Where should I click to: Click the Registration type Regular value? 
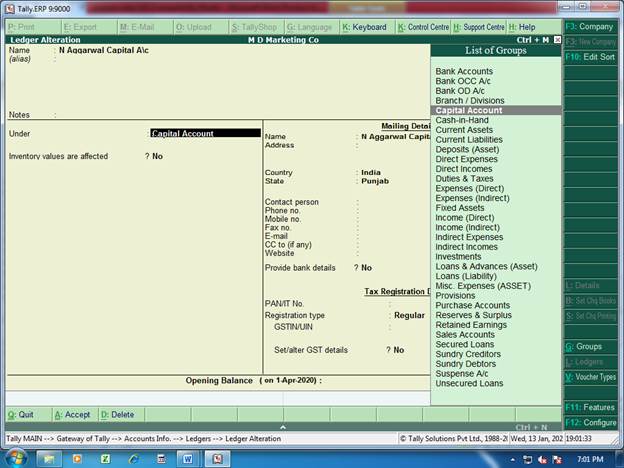pos(409,315)
